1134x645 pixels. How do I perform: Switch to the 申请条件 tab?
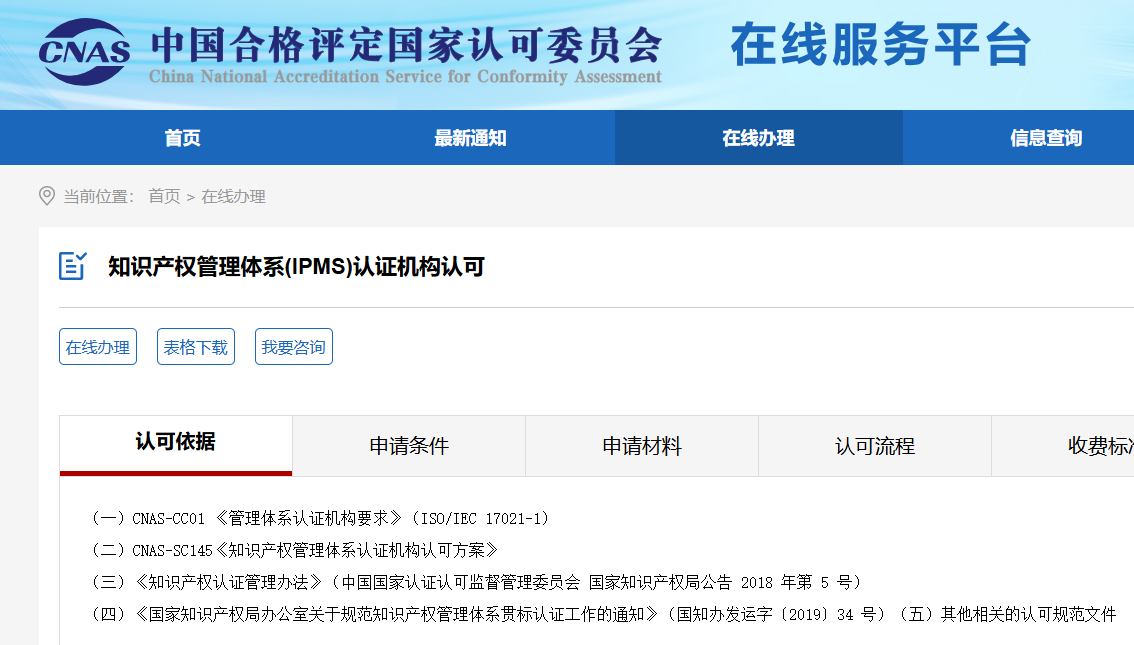point(409,445)
